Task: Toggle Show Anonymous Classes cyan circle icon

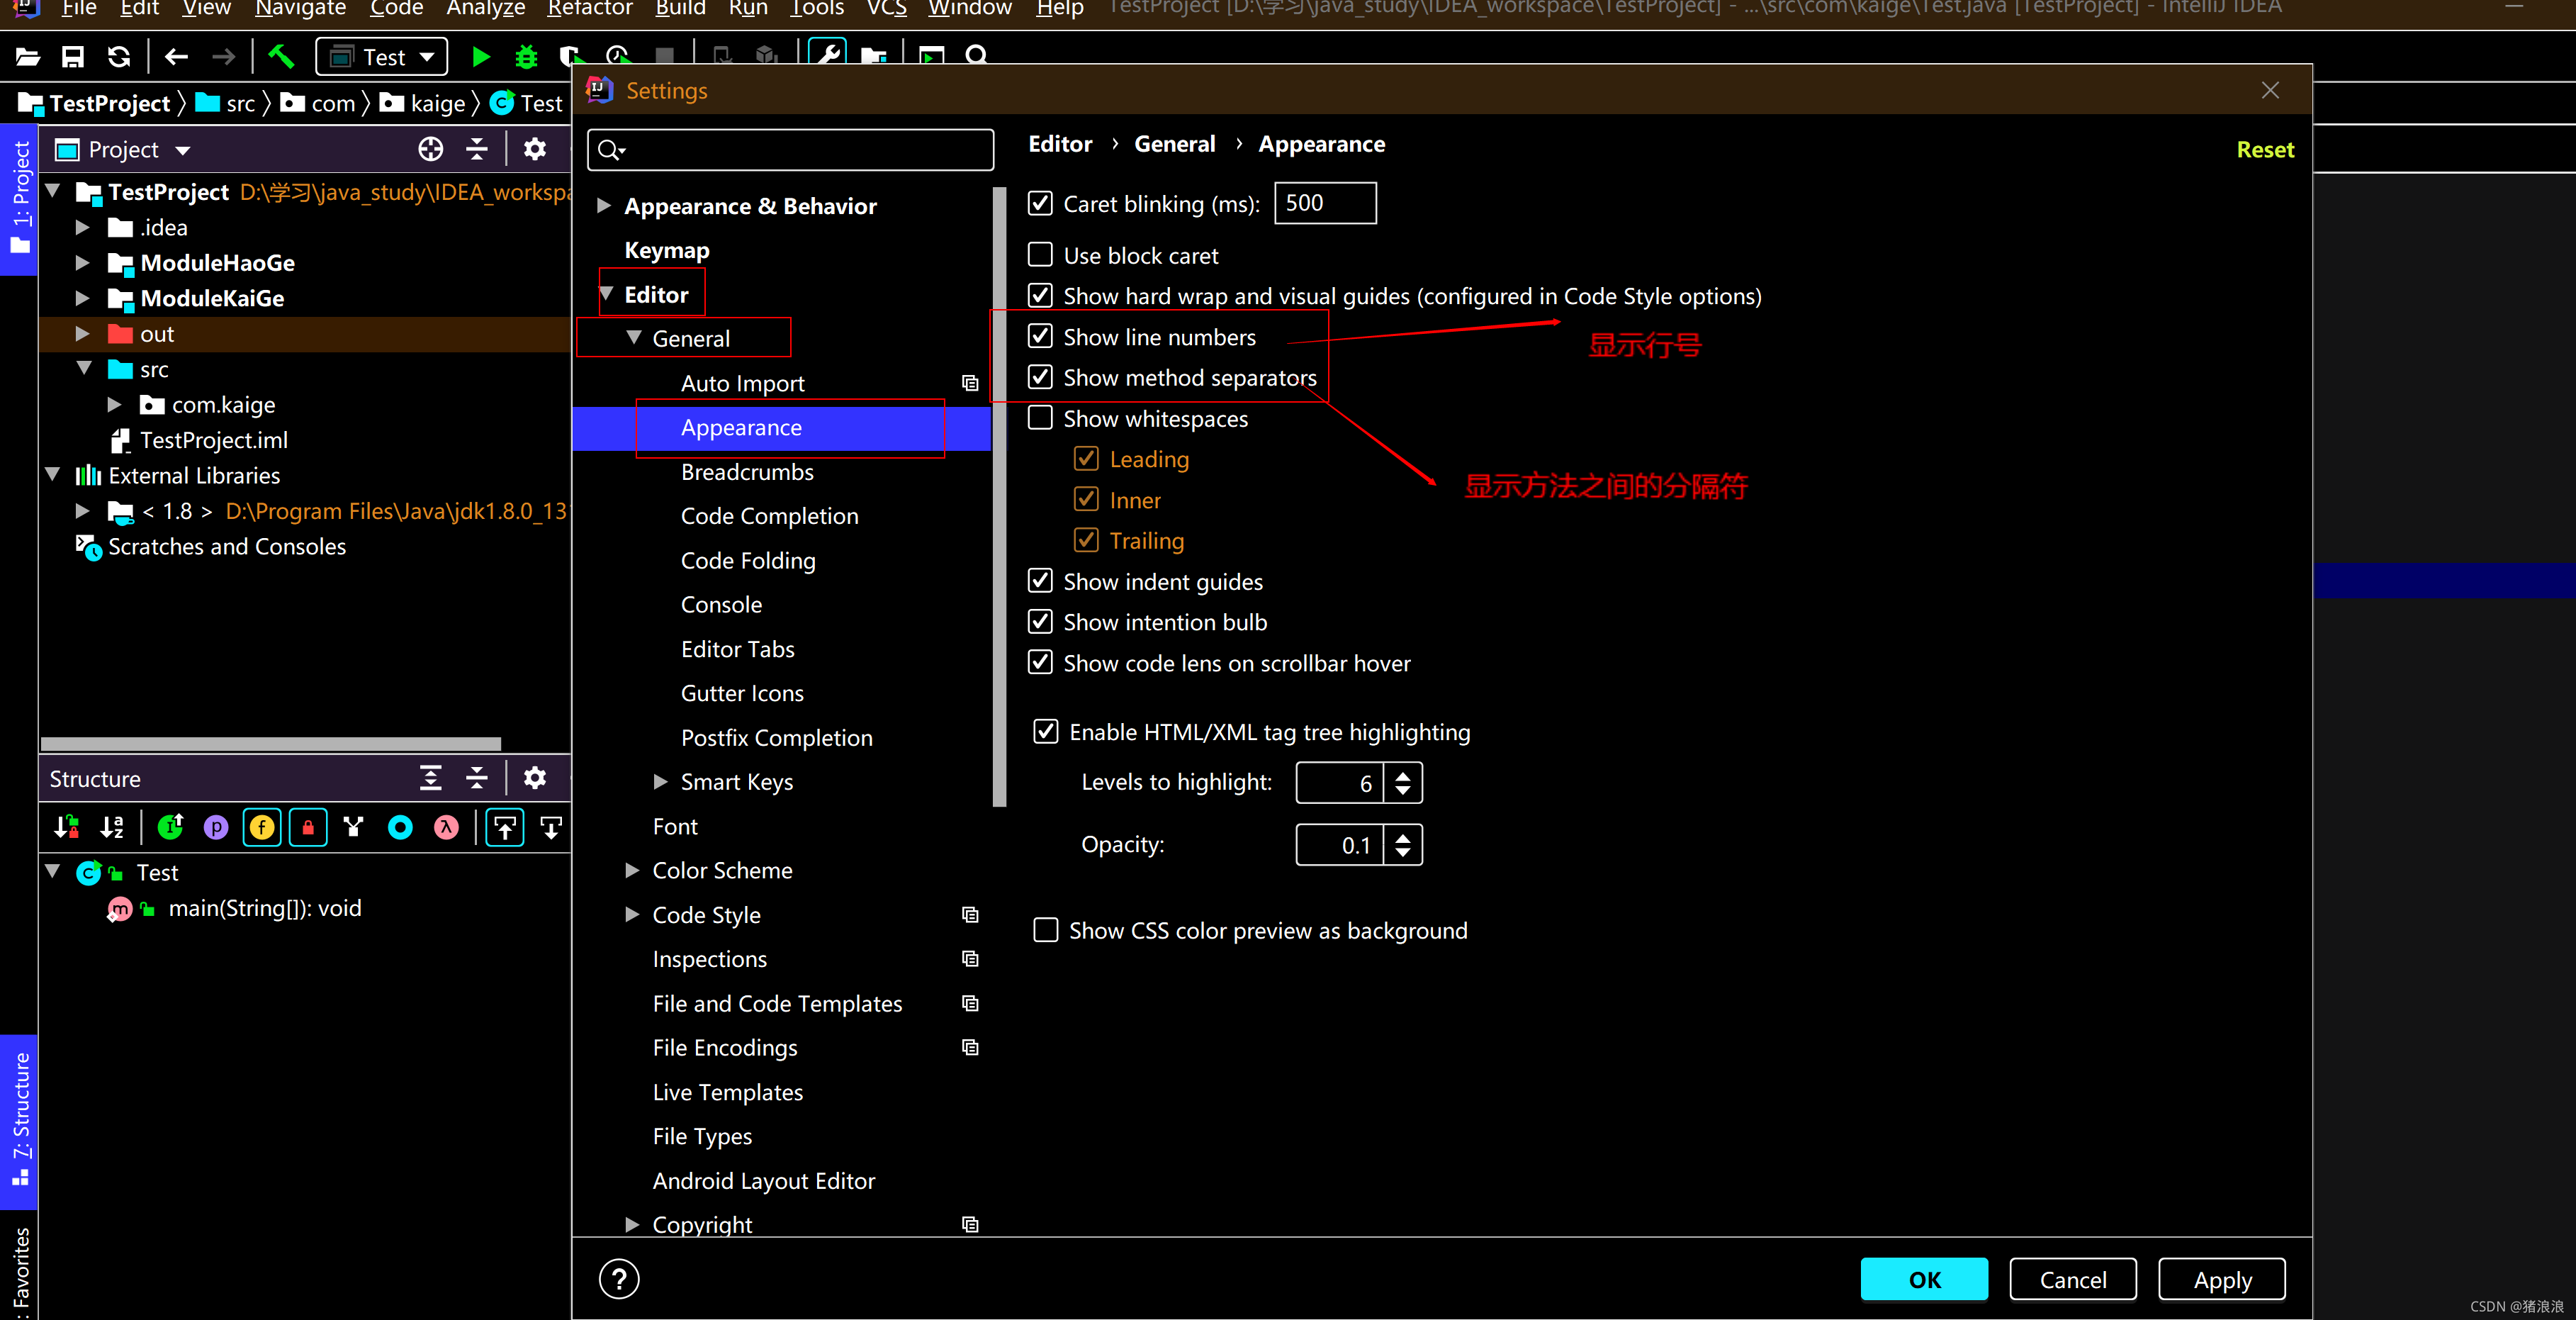Action: coord(400,827)
